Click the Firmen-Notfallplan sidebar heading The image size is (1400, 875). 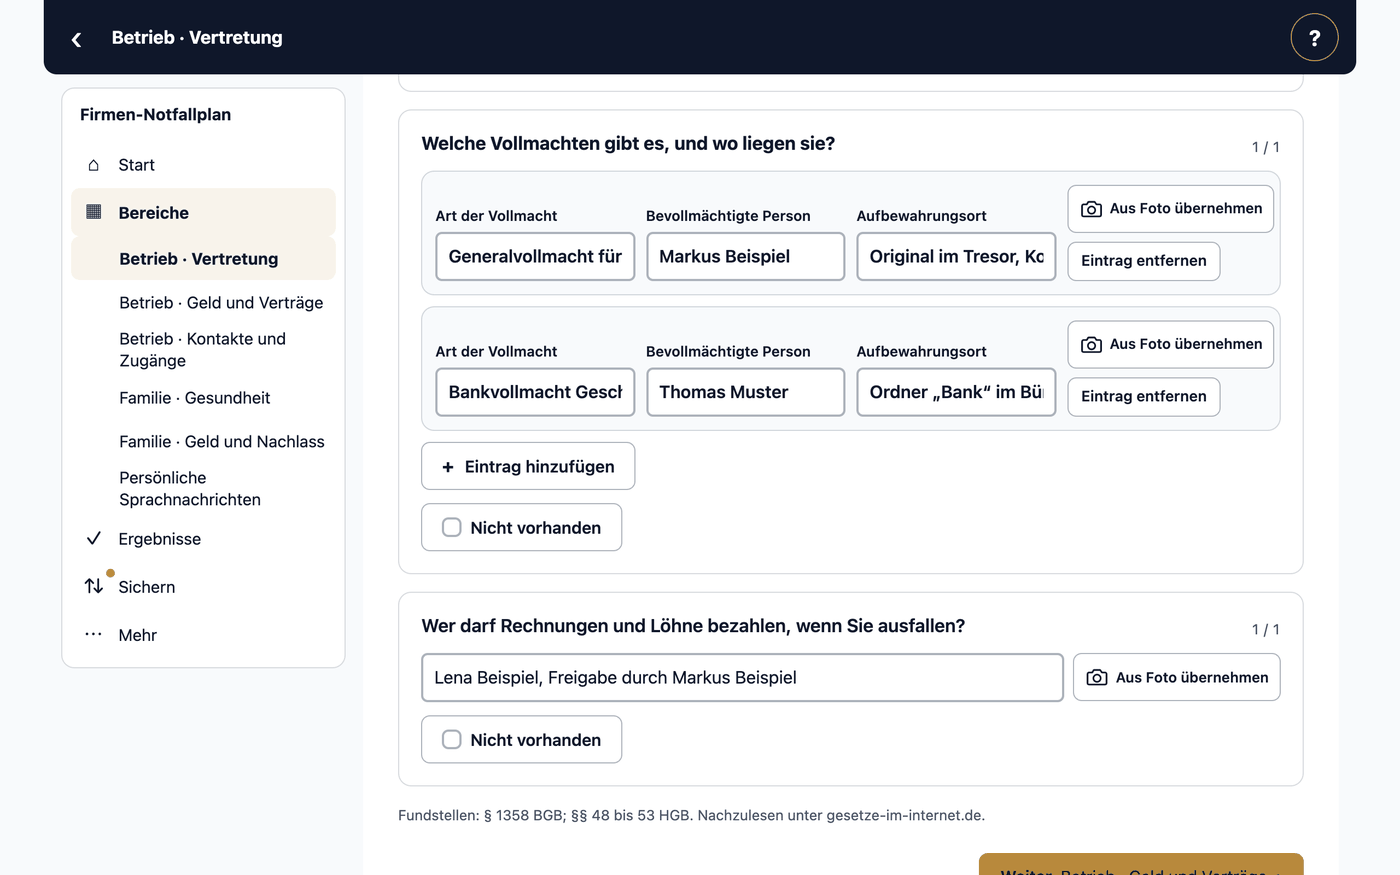156,114
